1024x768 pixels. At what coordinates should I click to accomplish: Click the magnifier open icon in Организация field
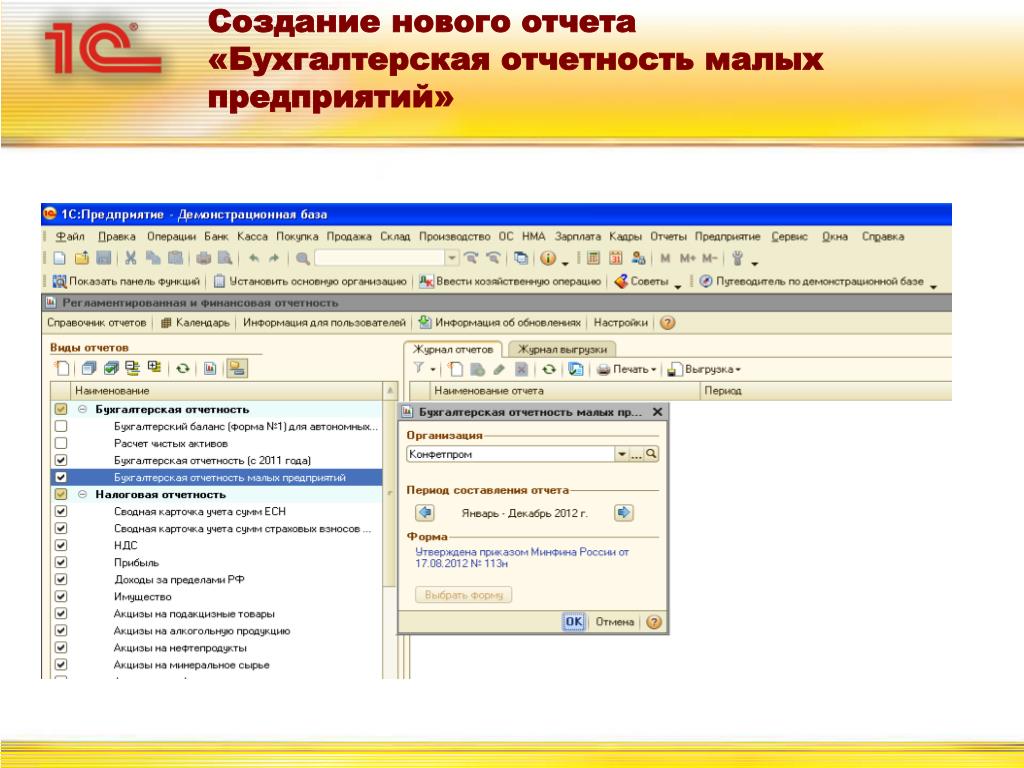(x=651, y=453)
